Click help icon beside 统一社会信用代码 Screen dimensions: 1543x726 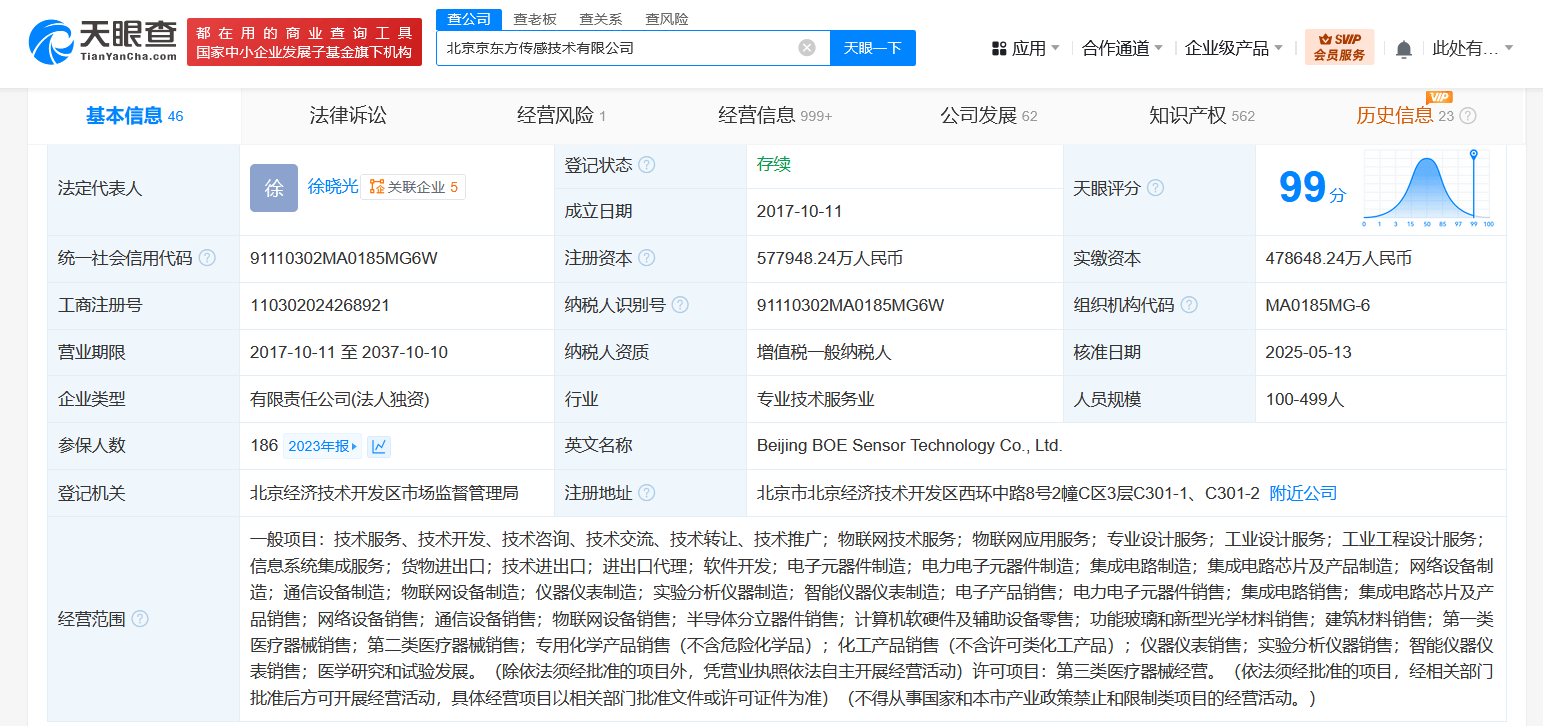tap(207, 258)
